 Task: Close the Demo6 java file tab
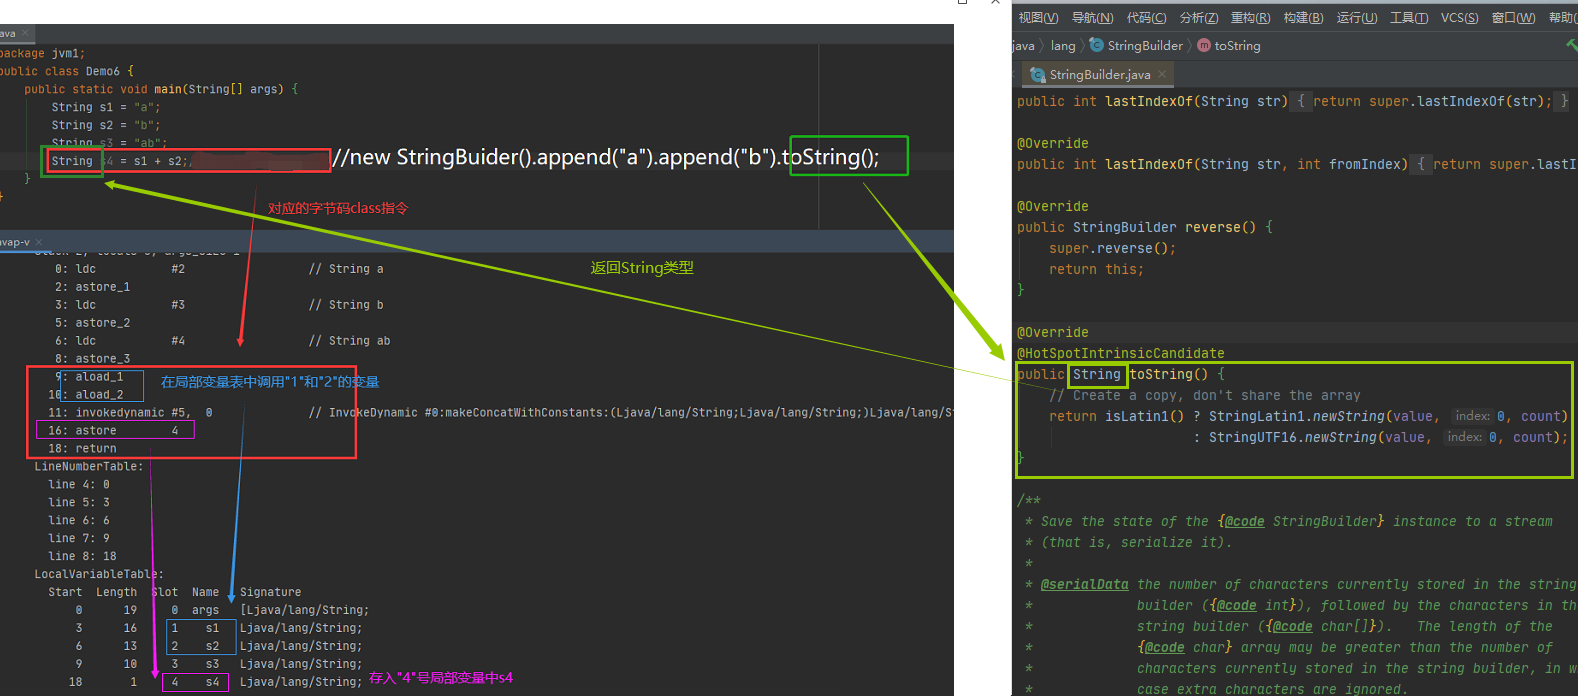pos(25,33)
